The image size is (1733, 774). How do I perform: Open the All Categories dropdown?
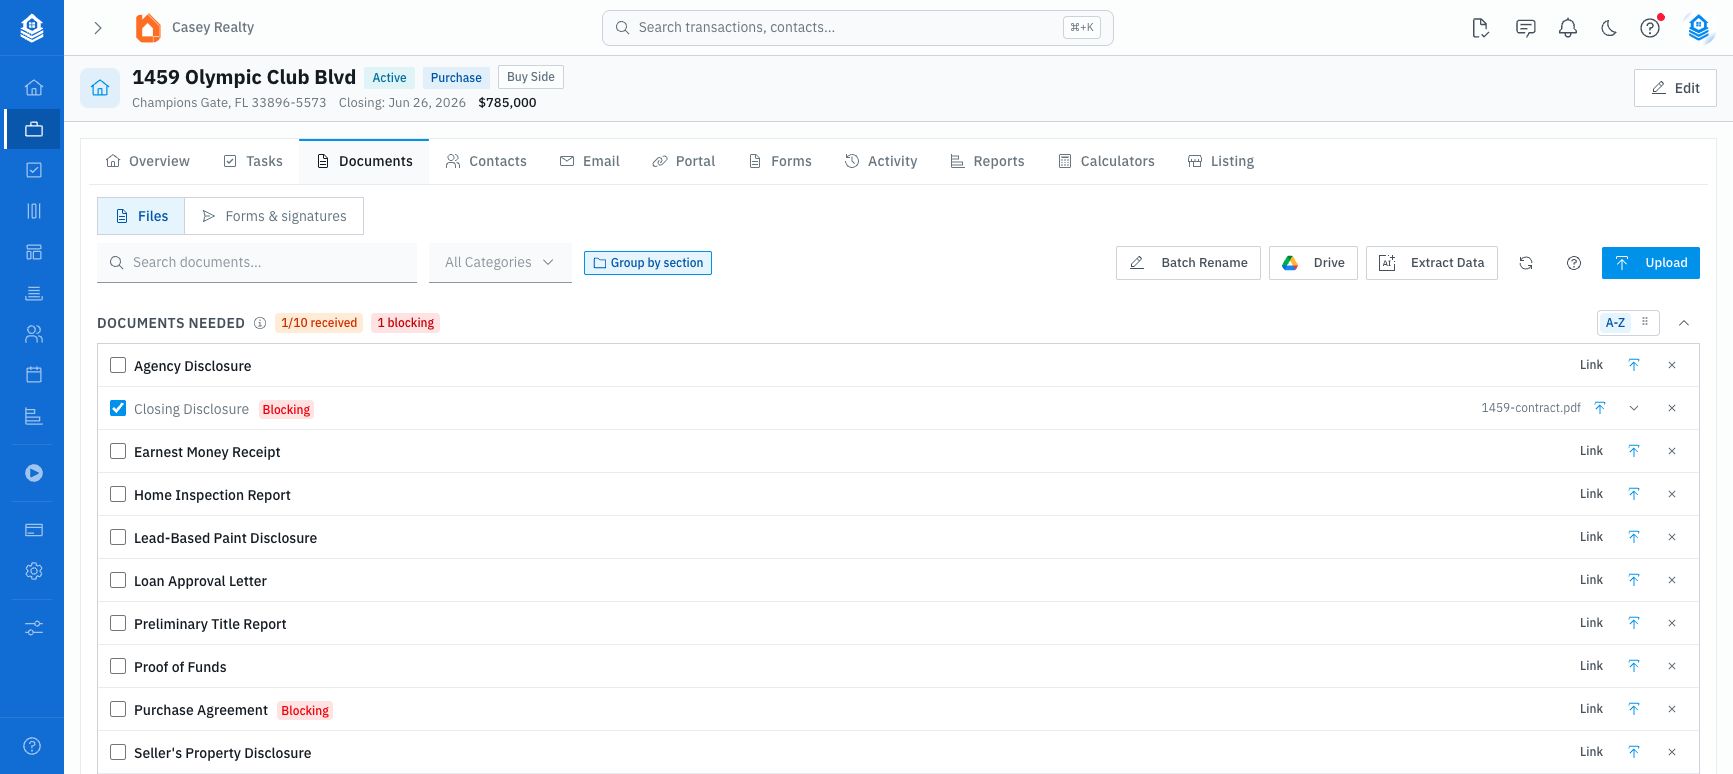[500, 263]
